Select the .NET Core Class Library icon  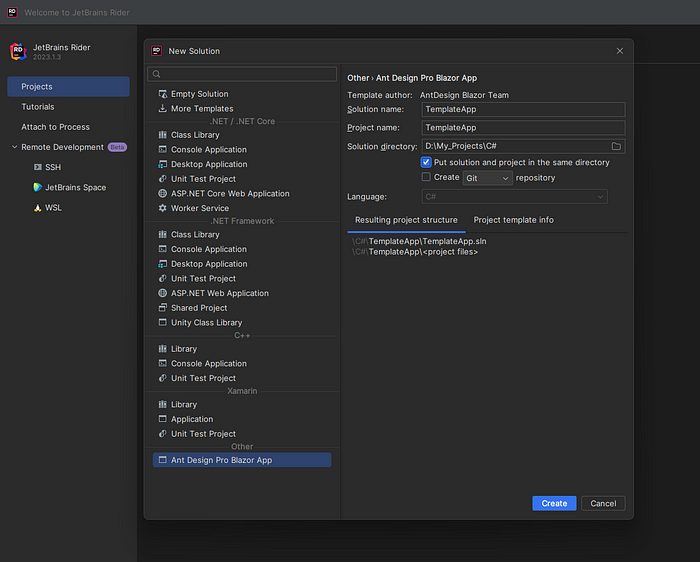[x=162, y=135]
